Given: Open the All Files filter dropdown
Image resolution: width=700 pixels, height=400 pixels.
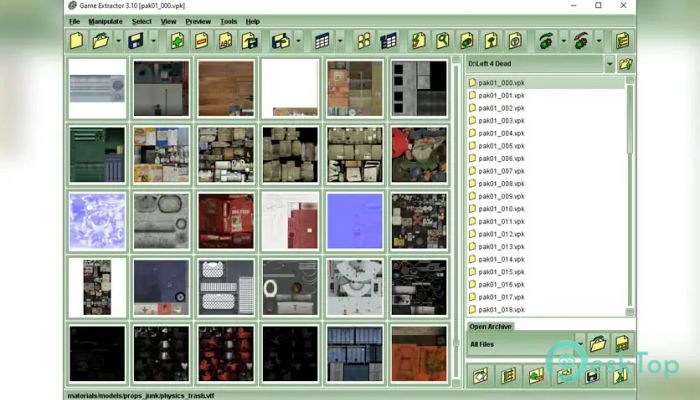Looking at the screenshot, I should [580, 344].
